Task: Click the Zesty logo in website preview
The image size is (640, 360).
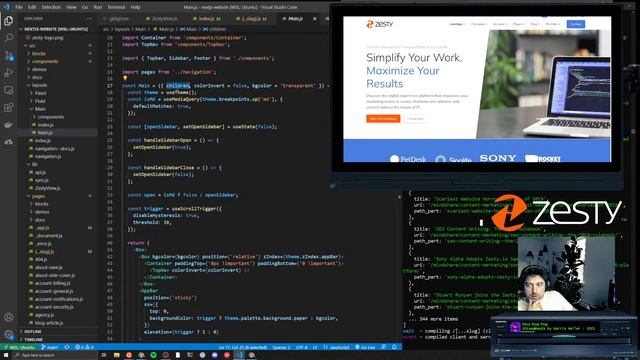Action: pyautogui.click(x=380, y=24)
